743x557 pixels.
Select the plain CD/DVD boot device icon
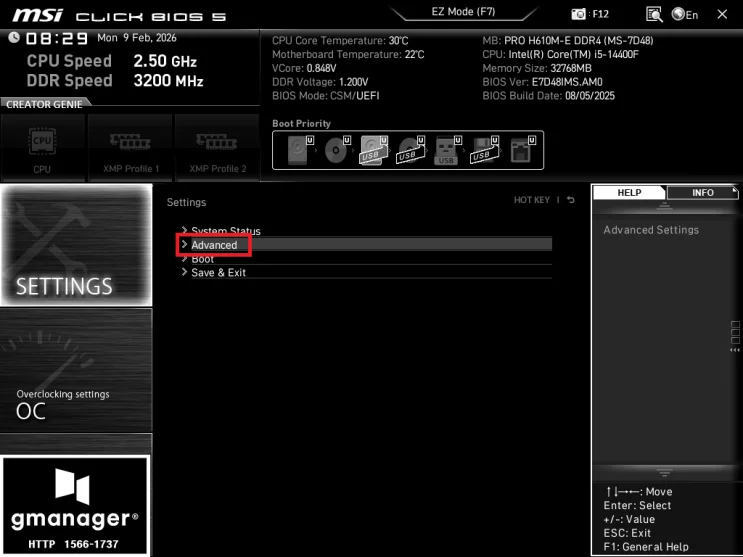pyautogui.click(x=337, y=150)
